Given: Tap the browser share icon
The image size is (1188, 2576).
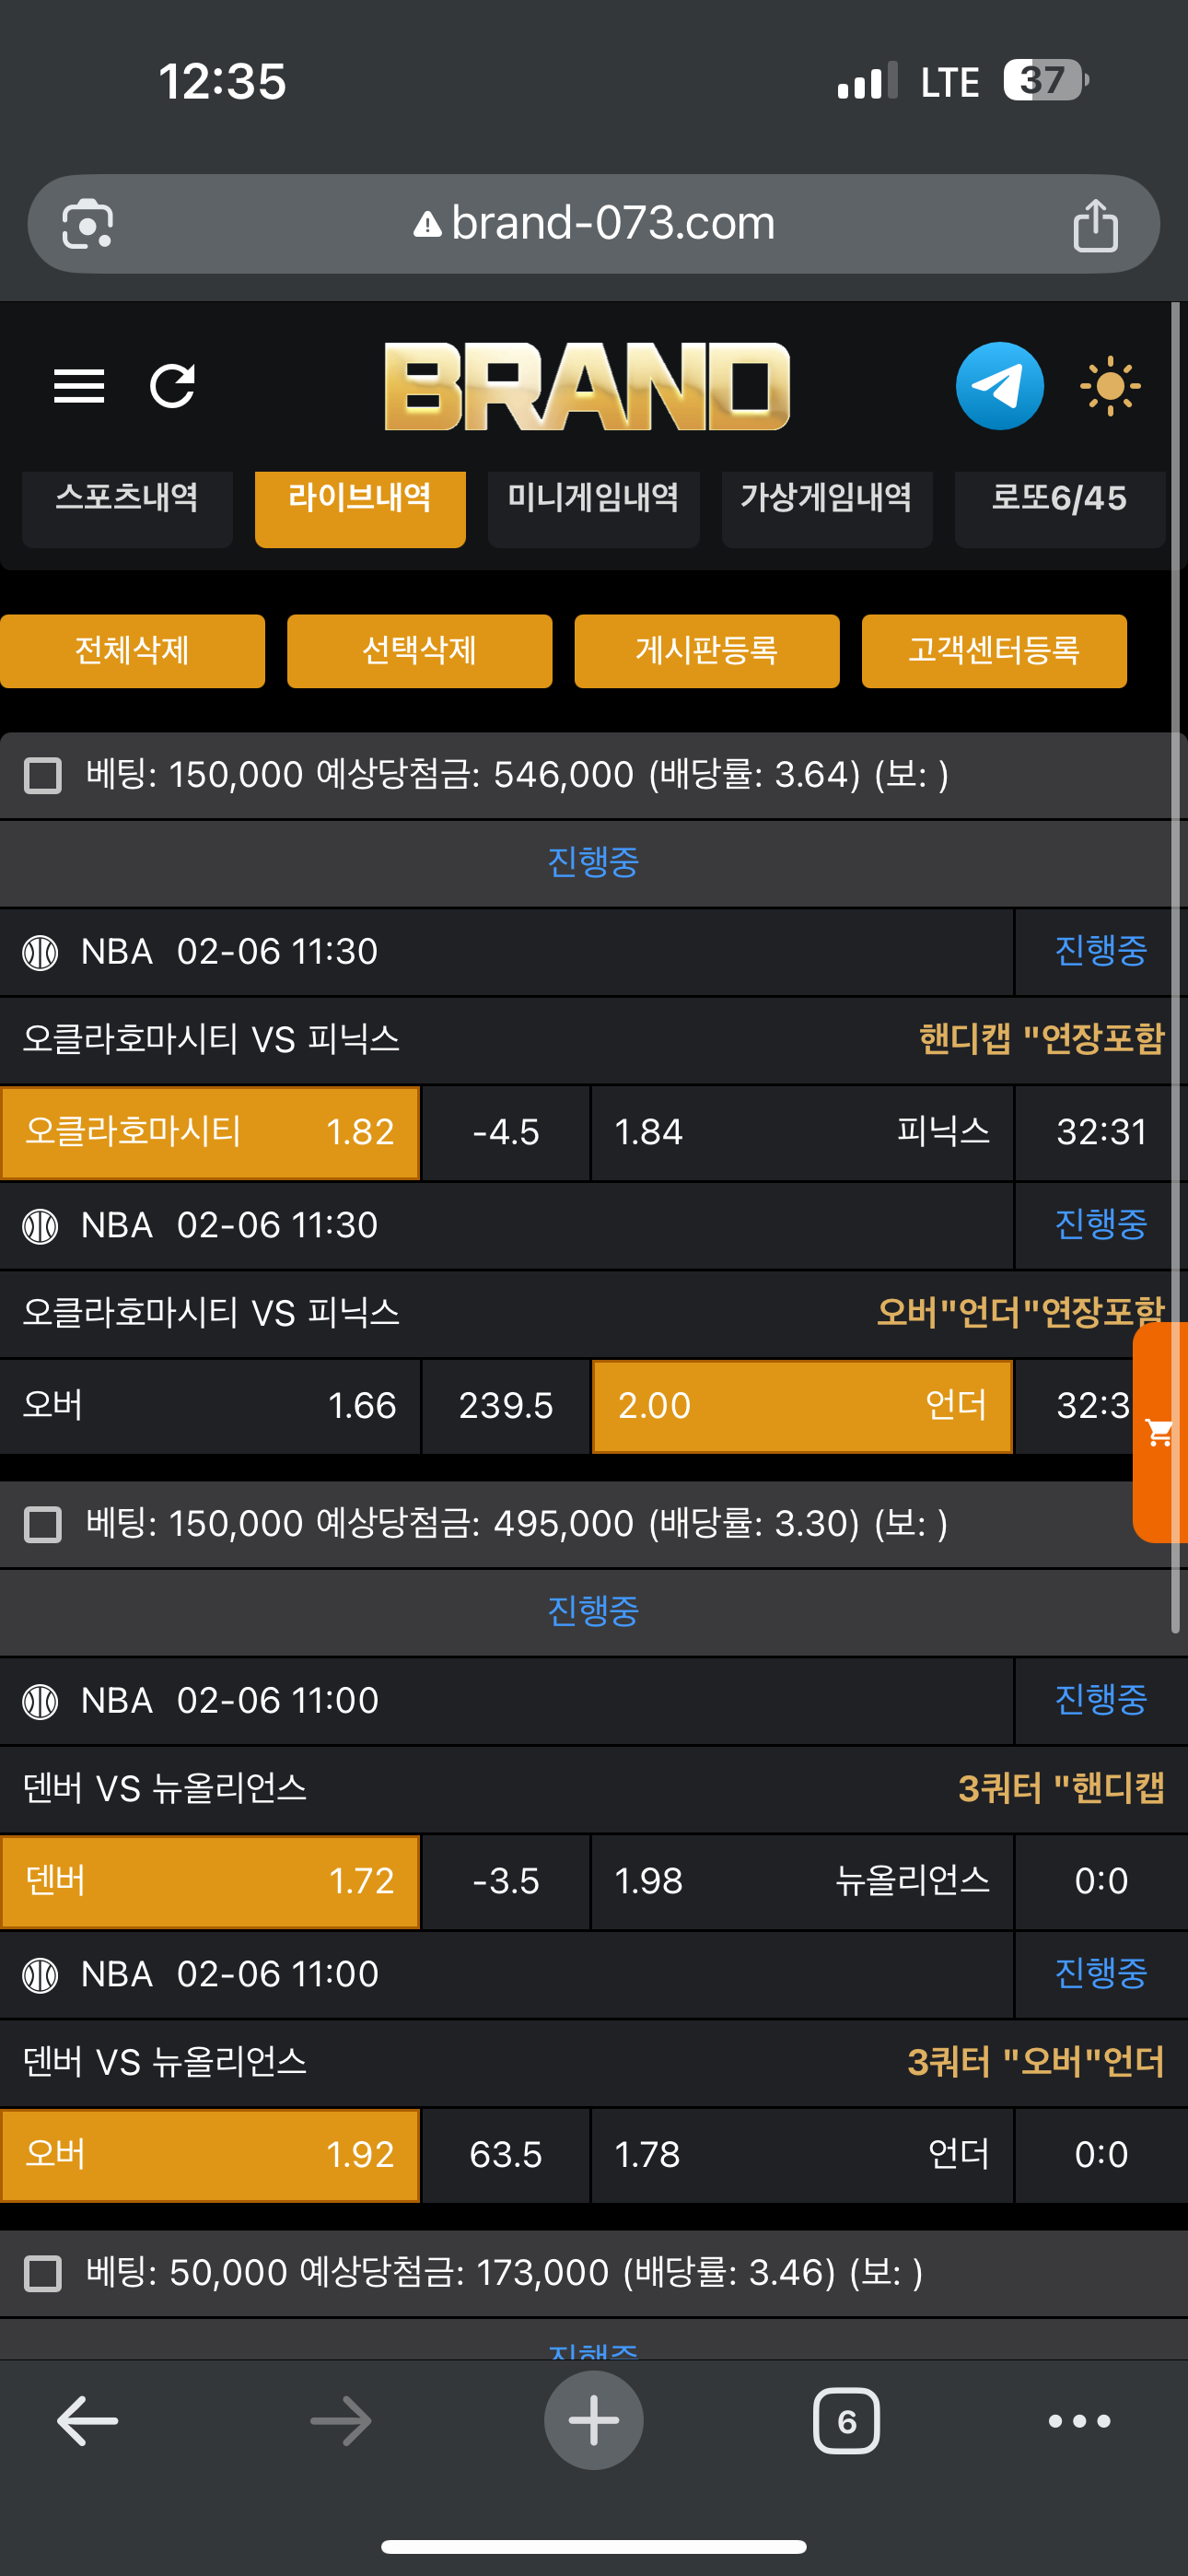Looking at the screenshot, I should [1095, 225].
